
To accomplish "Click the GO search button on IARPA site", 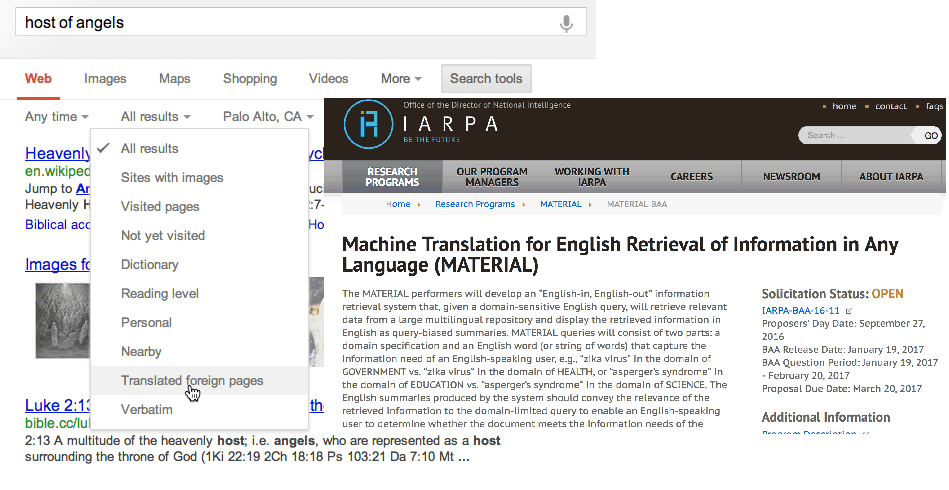I will tap(930, 136).
